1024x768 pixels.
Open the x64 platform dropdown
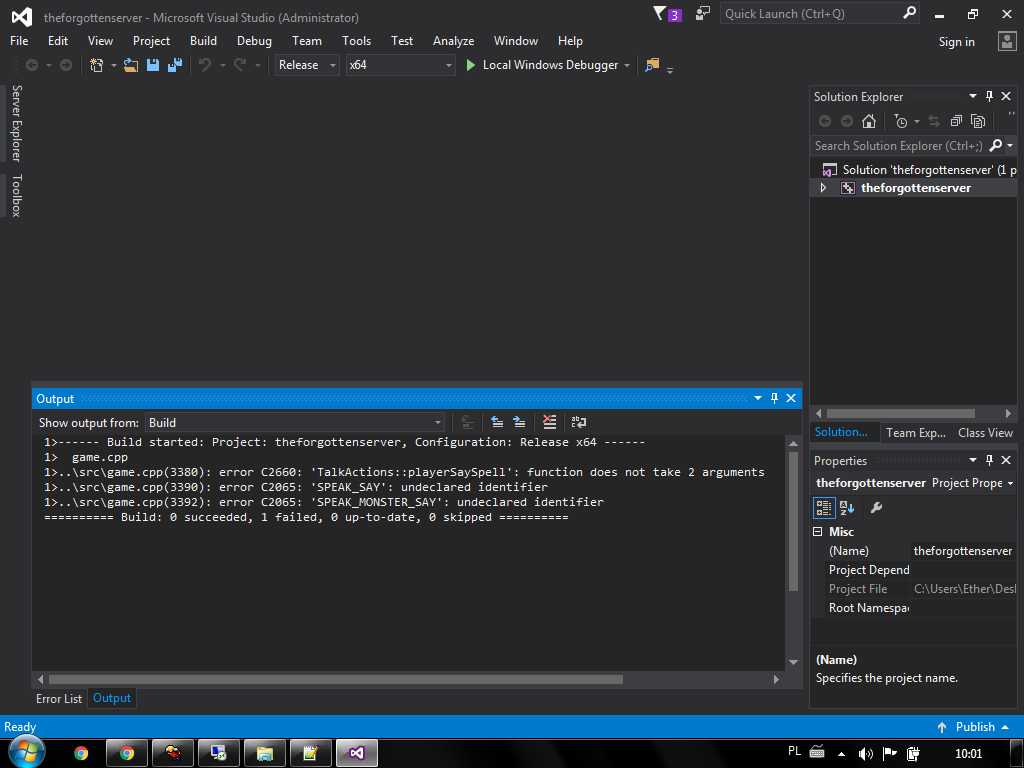pos(400,65)
